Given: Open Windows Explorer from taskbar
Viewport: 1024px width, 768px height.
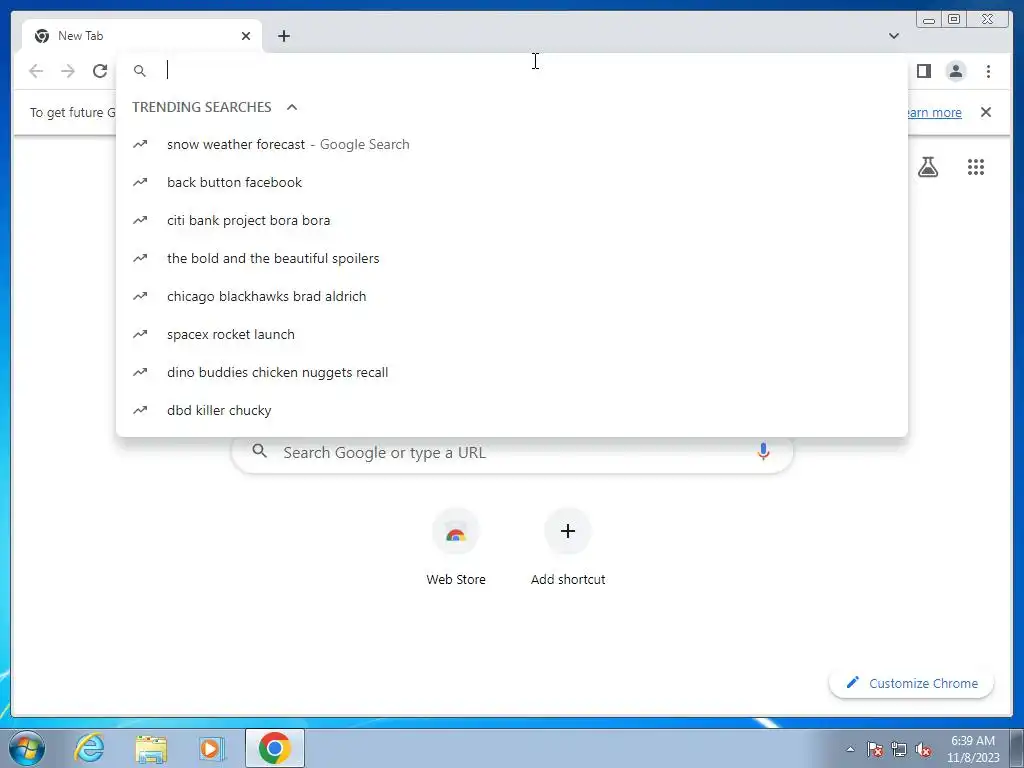Looking at the screenshot, I should [150, 748].
